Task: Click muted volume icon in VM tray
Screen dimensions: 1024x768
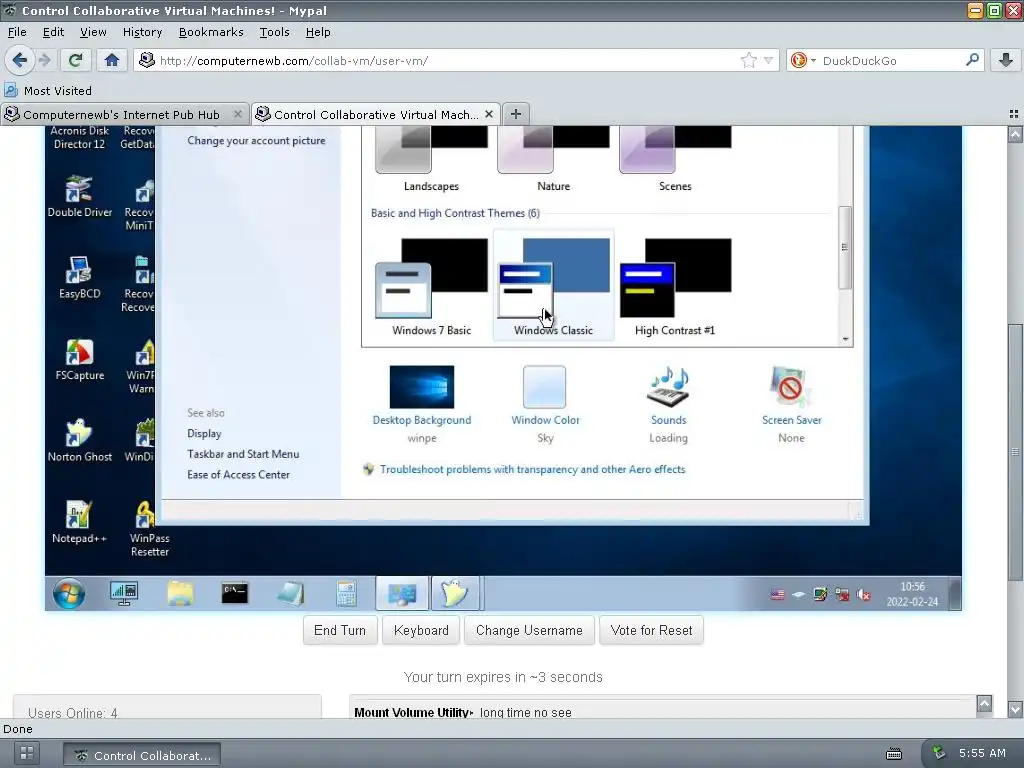Action: [x=863, y=594]
